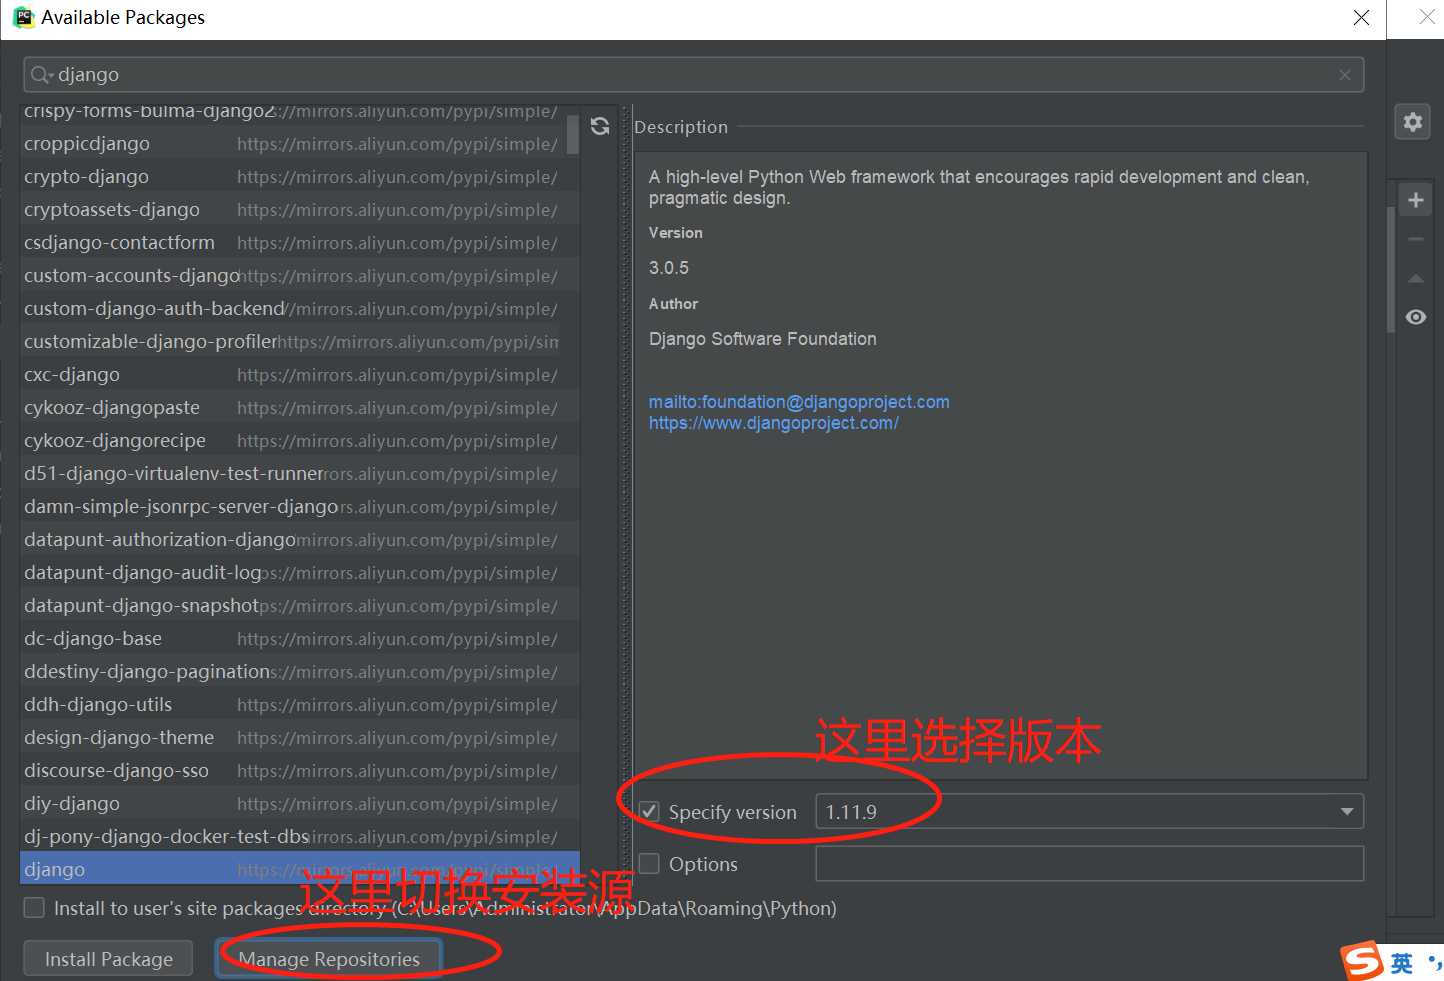Viewport: 1444px width, 981px height.
Task: Close the Available Packages dialog
Action: (x=1361, y=18)
